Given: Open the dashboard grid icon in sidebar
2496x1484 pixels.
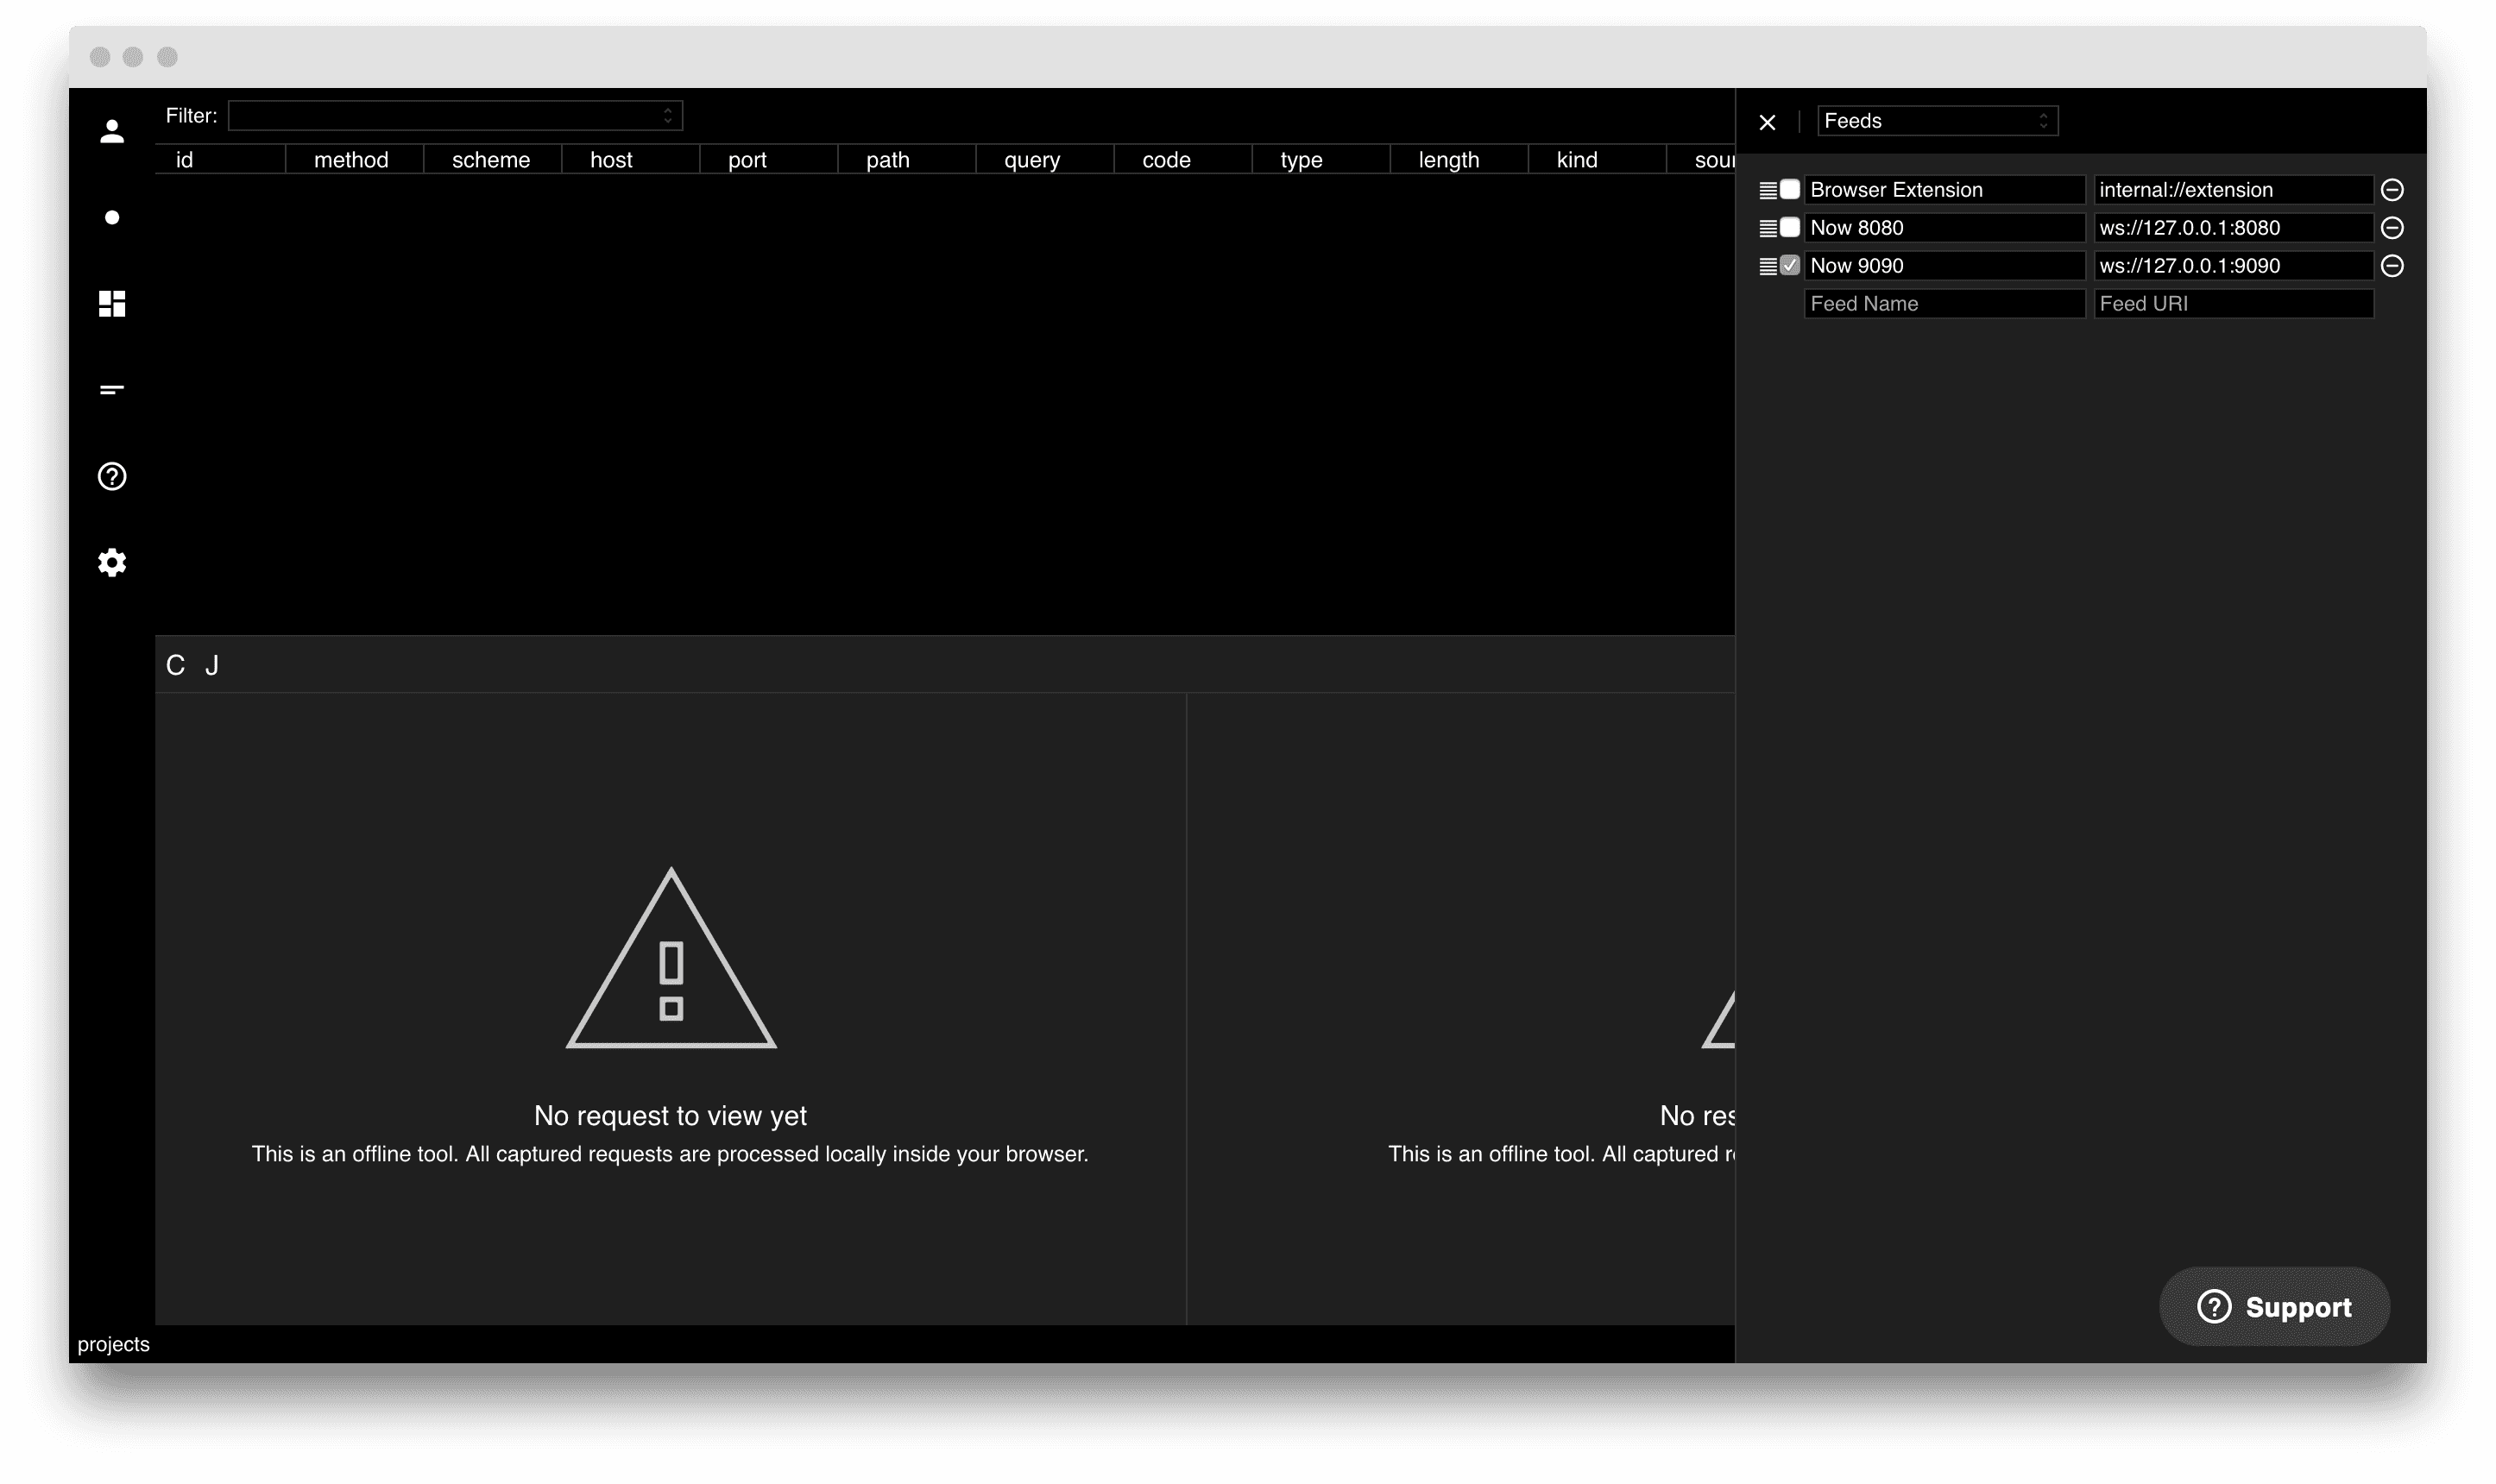Looking at the screenshot, I should pos(112,304).
